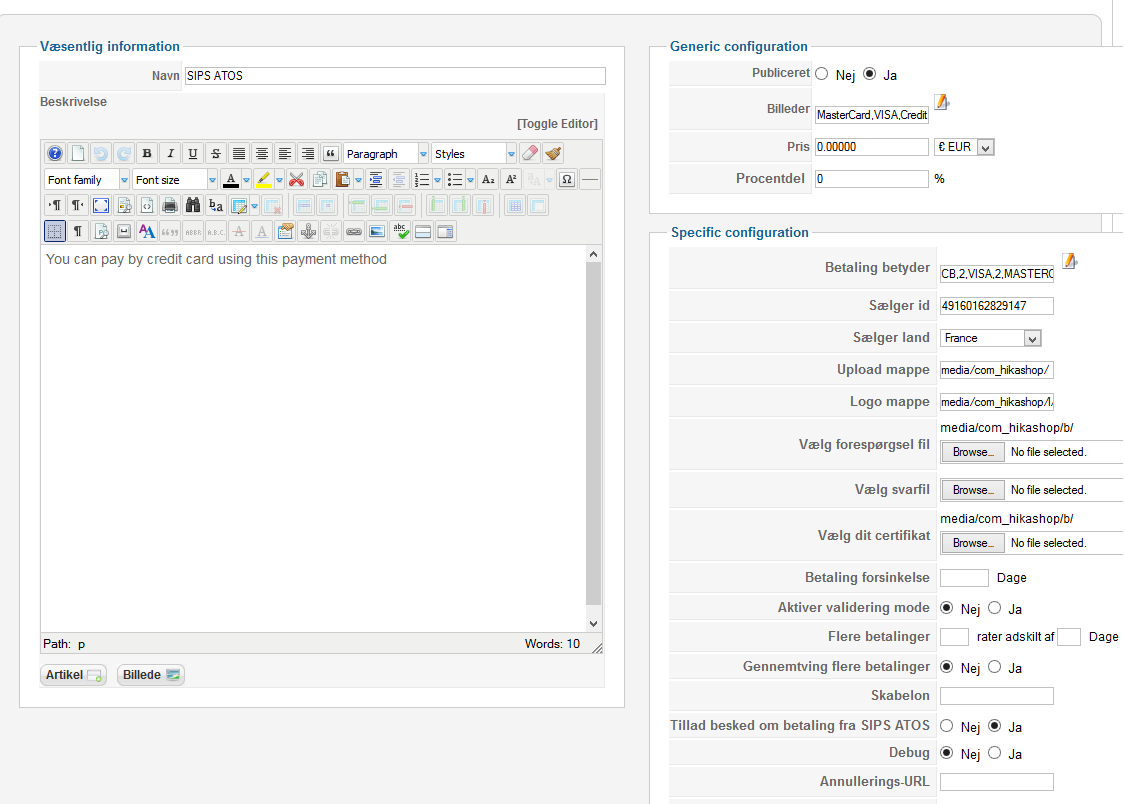Set Tillad besked om betaling to Nej
The width and height of the screenshot is (1124, 804).
click(x=946, y=726)
